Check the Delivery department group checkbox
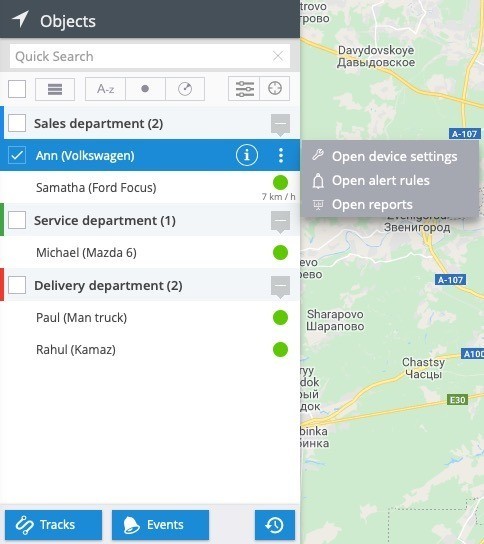The width and height of the screenshot is (484, 544). pos(17,285)
